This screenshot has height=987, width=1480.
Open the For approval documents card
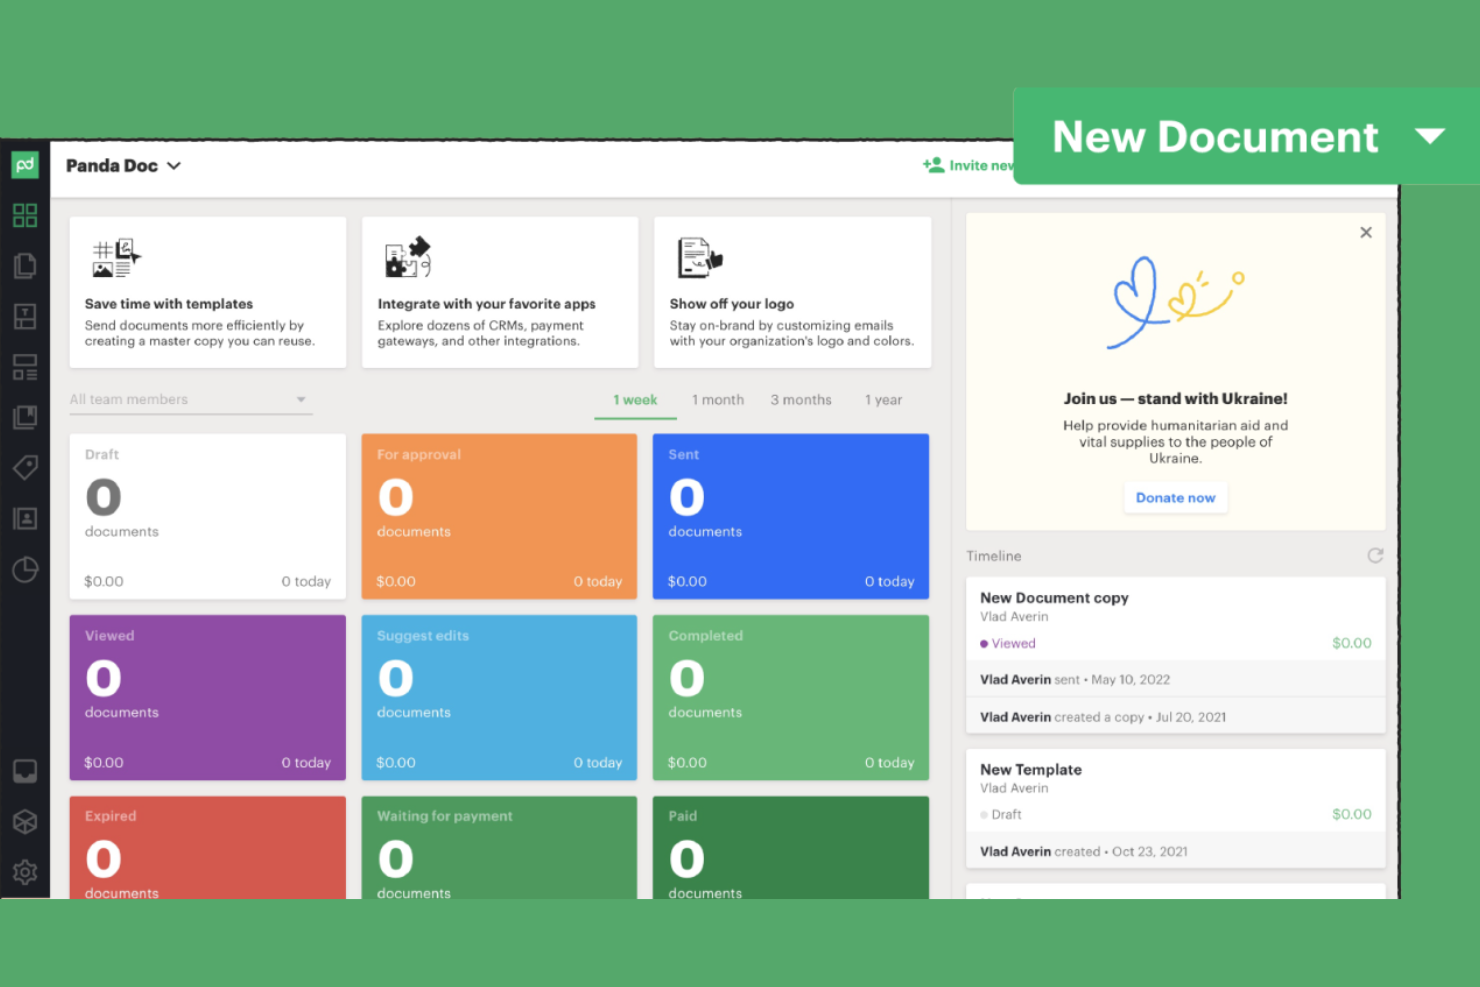(x=499, y=516)
